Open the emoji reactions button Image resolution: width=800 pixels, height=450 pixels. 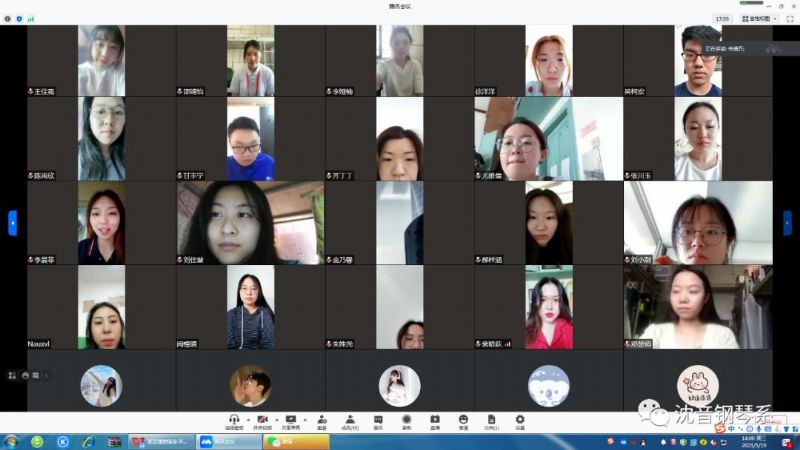point(463,420)
